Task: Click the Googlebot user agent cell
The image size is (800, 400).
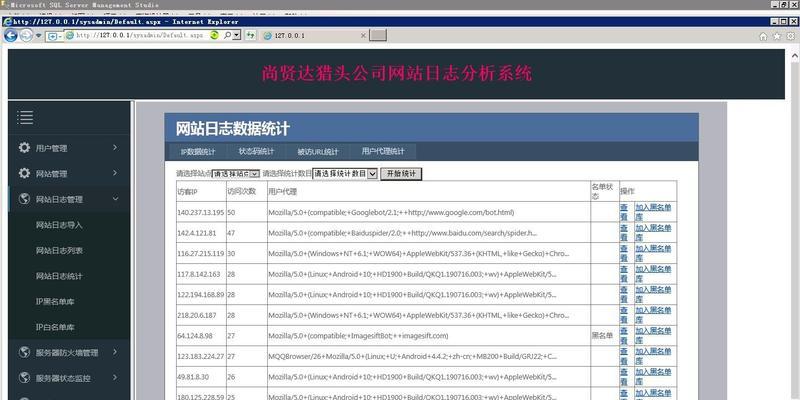Action: tap(429, 212)
